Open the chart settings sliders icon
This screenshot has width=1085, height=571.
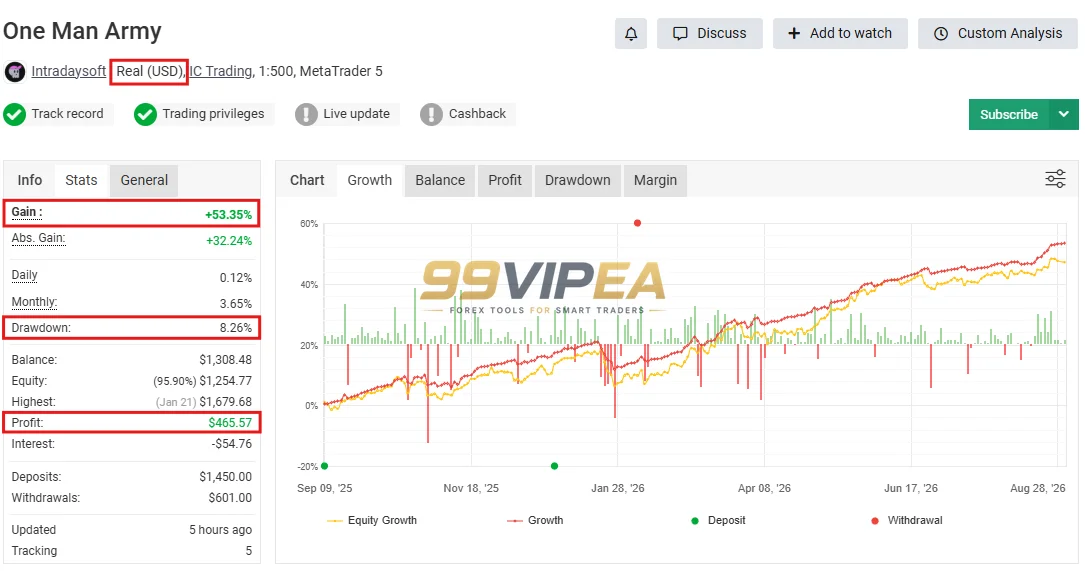click(1055, 179)
